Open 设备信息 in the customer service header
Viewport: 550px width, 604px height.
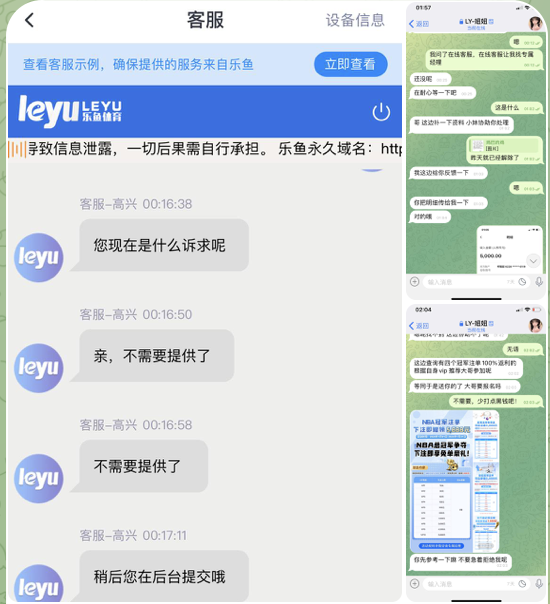coord(355,20)
